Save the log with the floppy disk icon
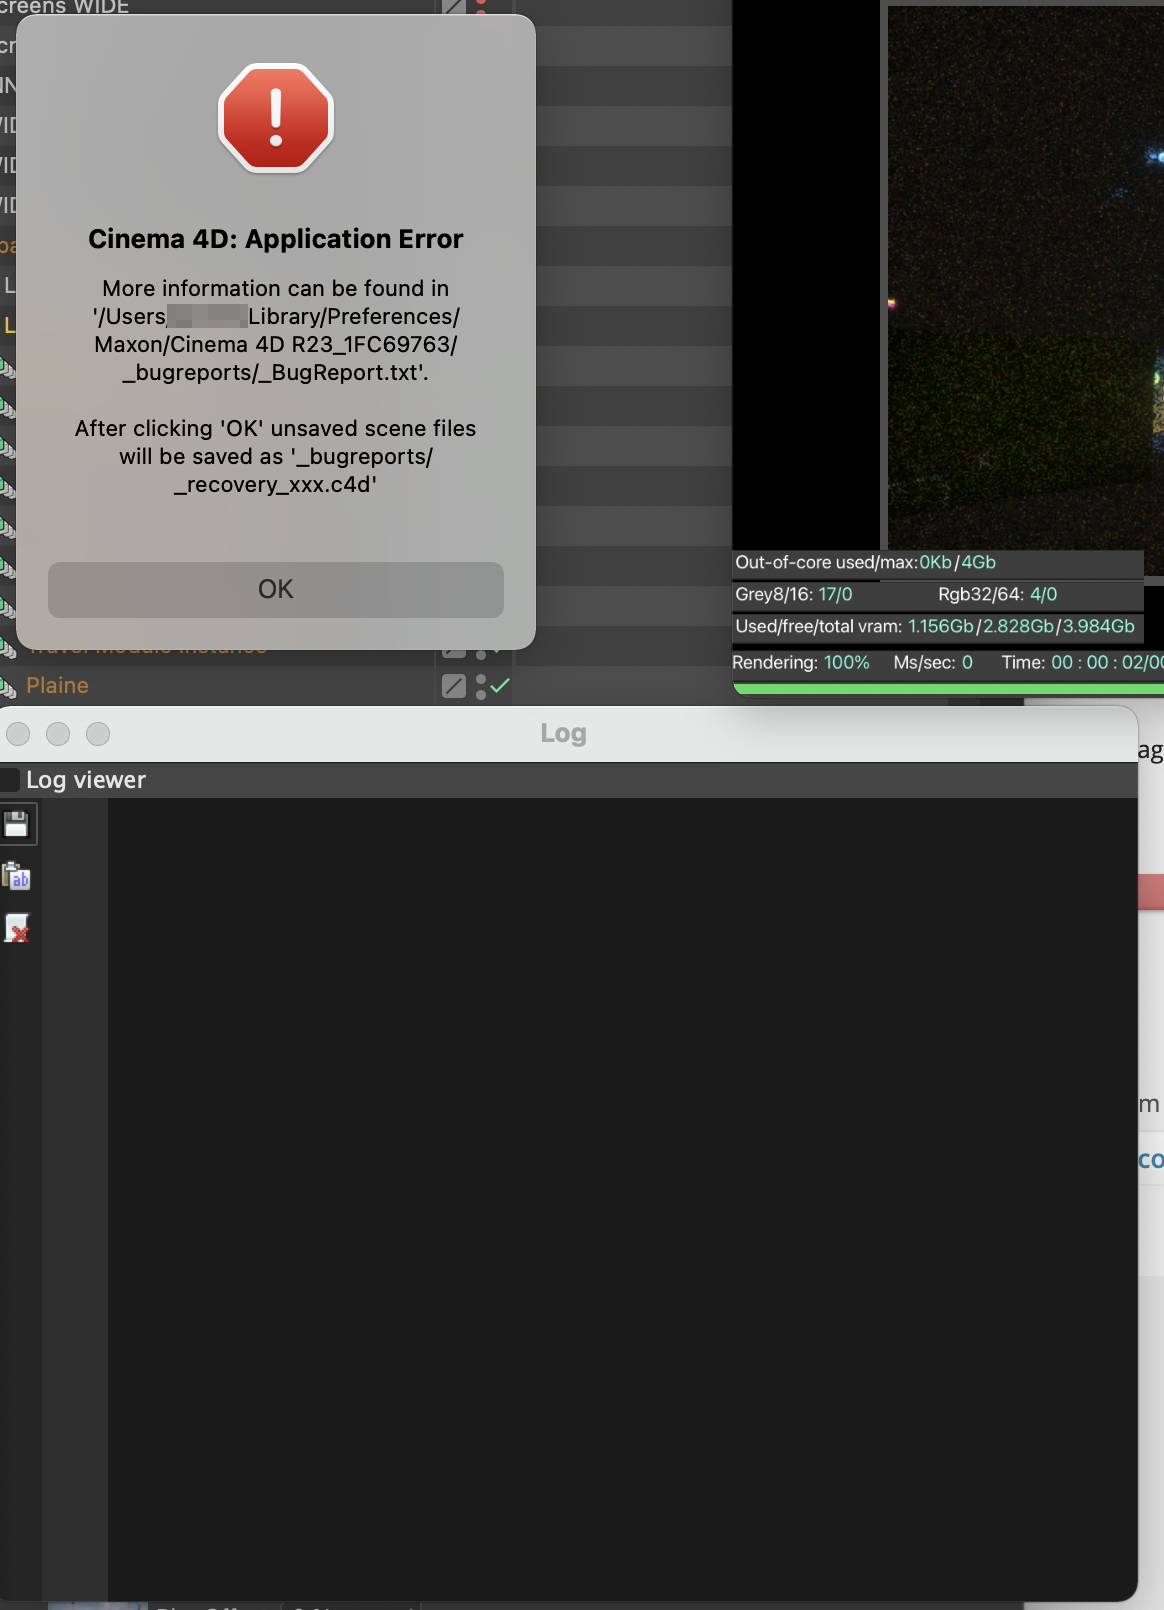This screenshot has height=1610, width=1164. [x=16, y=825]
